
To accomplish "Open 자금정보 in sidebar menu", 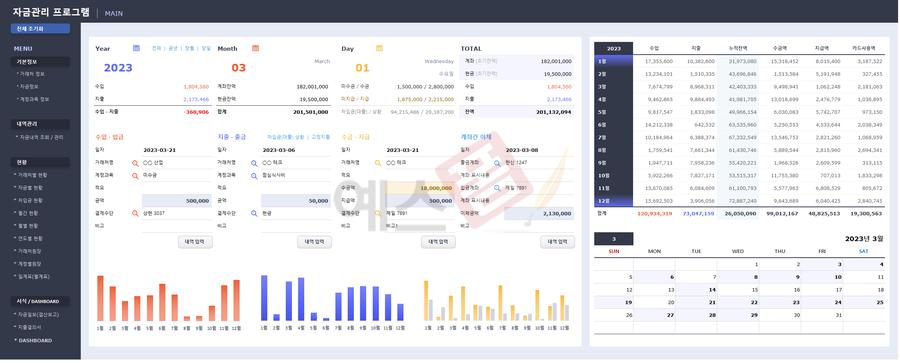I will coord(28,87).
